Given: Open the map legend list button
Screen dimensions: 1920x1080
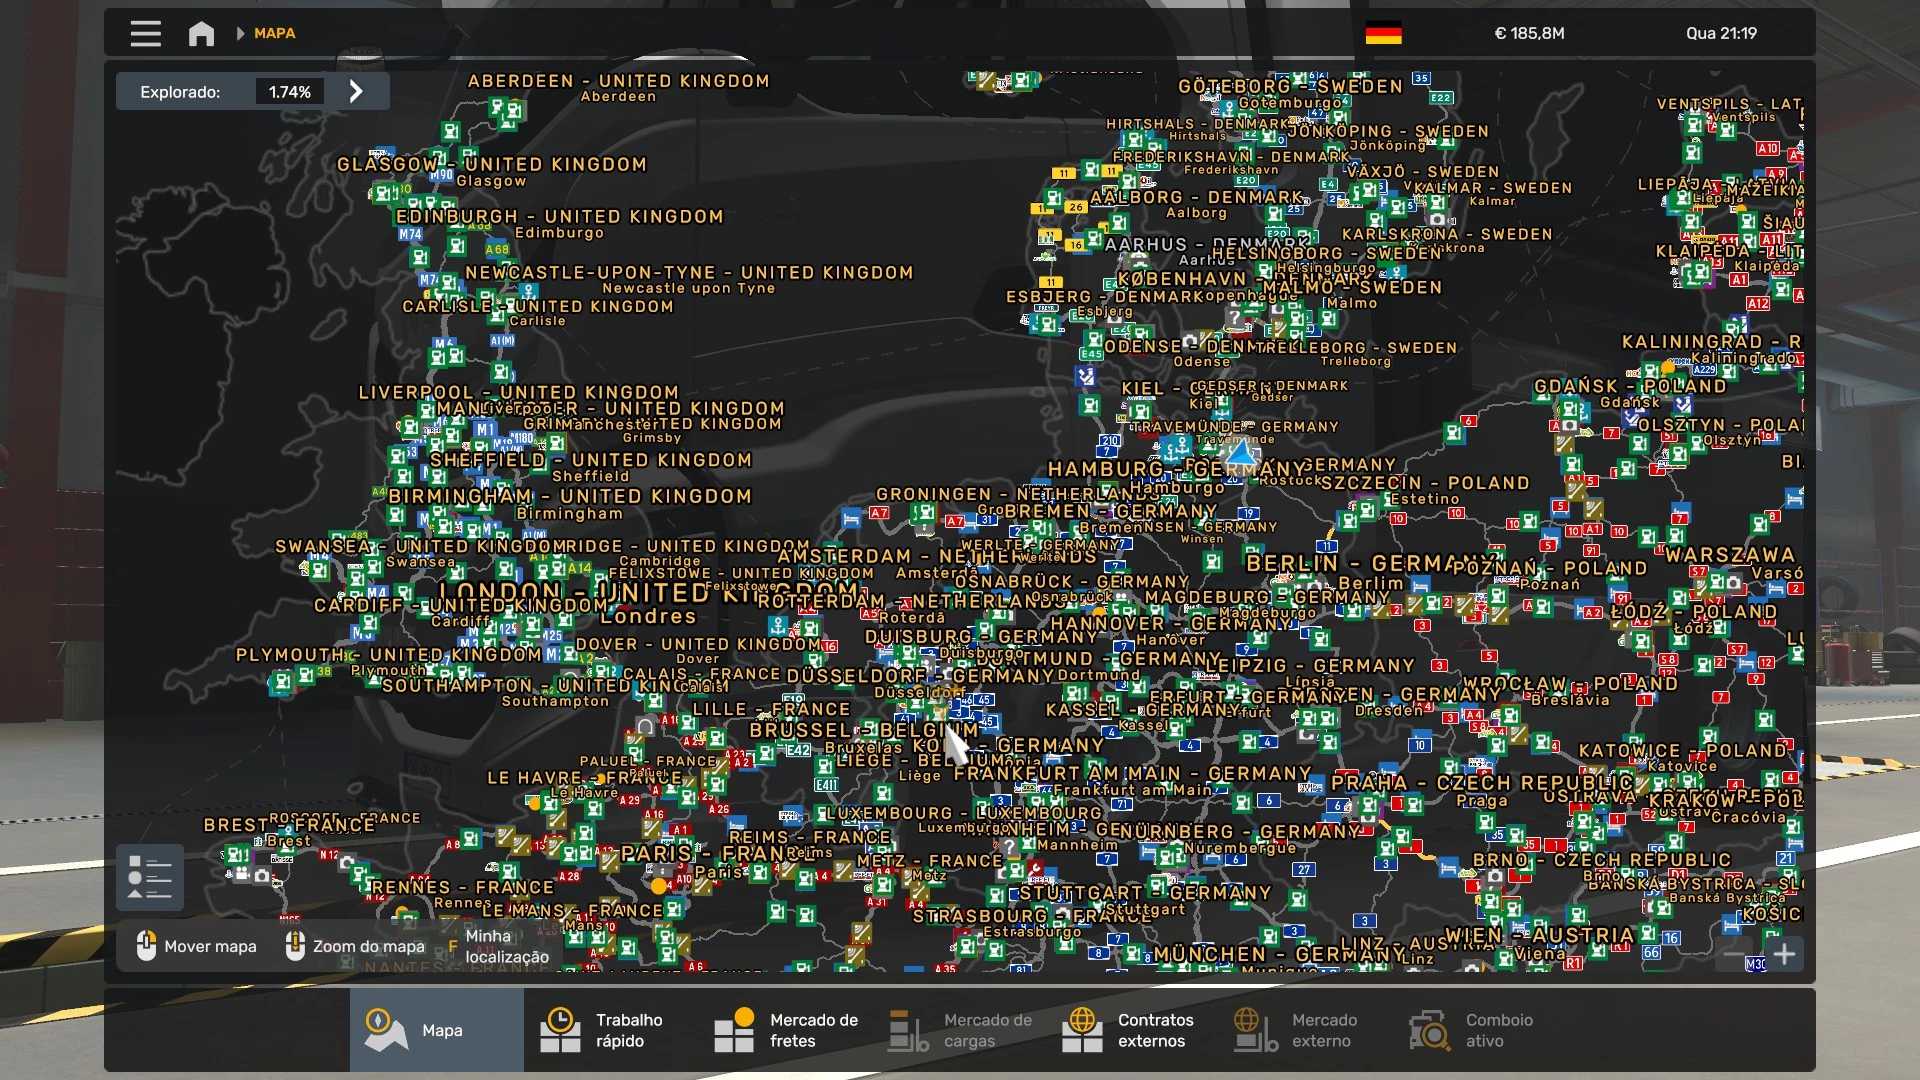Looking at the screenshot, I should click(150, 877).
